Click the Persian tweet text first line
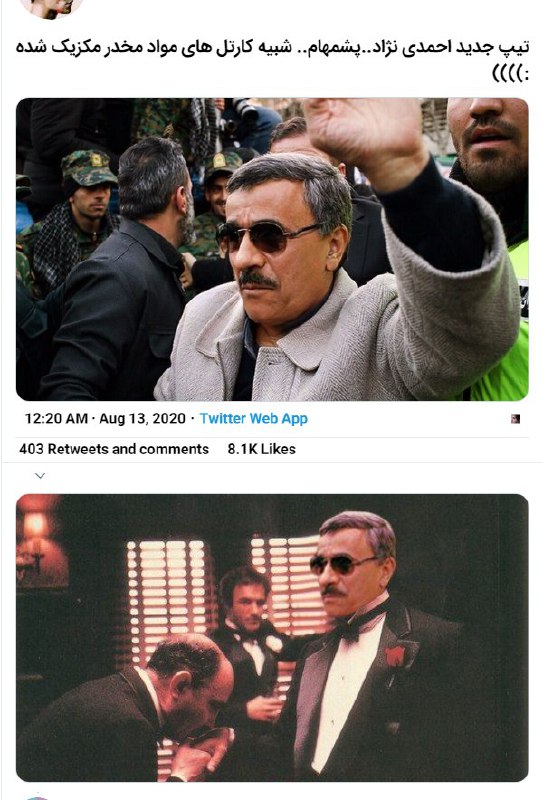Image resolution: width=543 pixels, height=800 pixels. click(x=272, y=47)
